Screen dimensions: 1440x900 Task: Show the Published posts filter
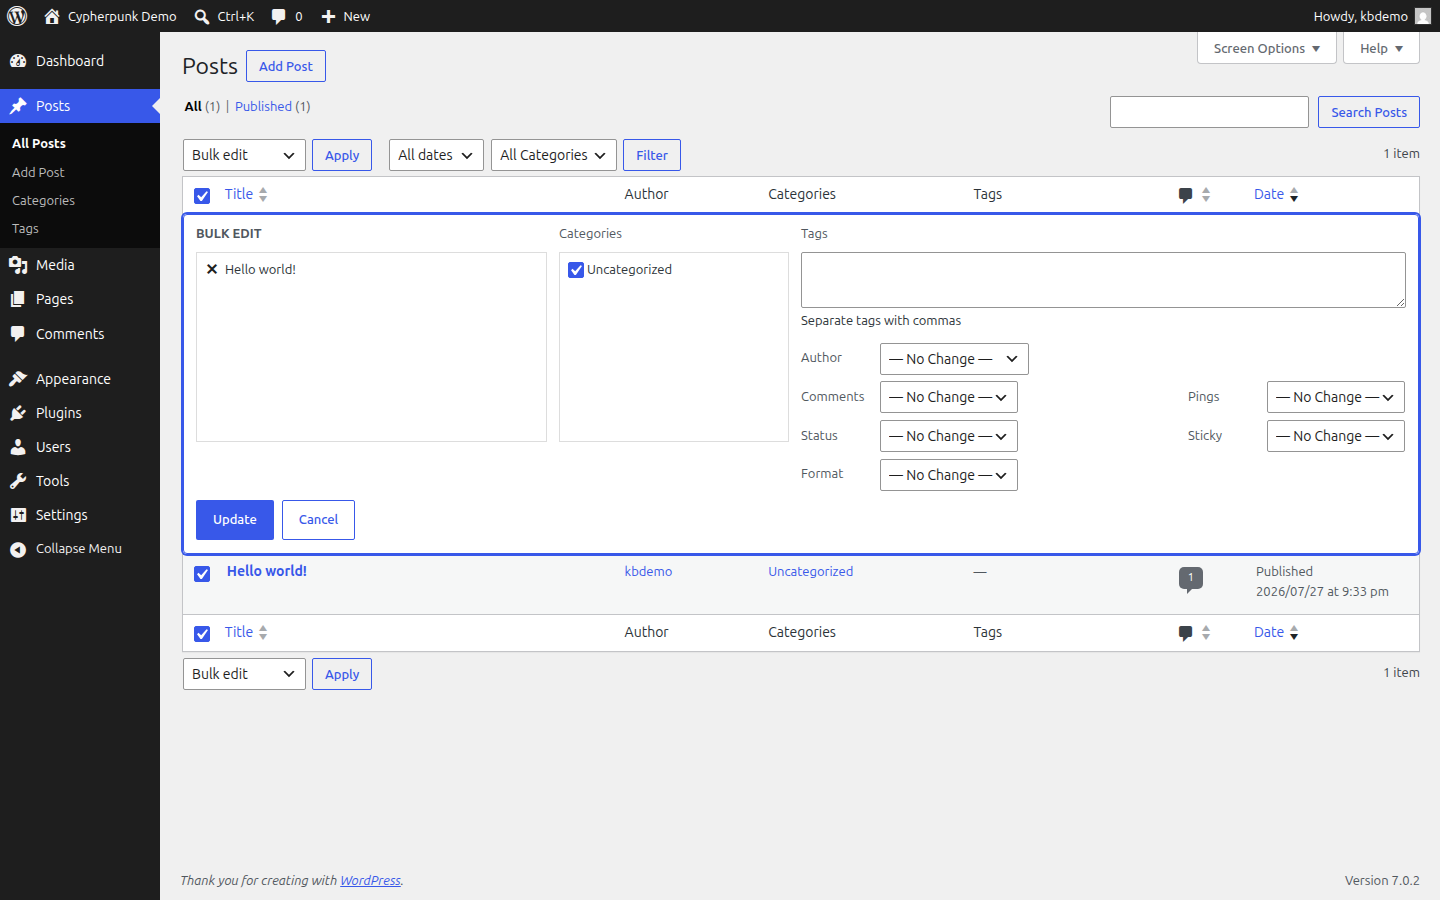pos(263,106)
